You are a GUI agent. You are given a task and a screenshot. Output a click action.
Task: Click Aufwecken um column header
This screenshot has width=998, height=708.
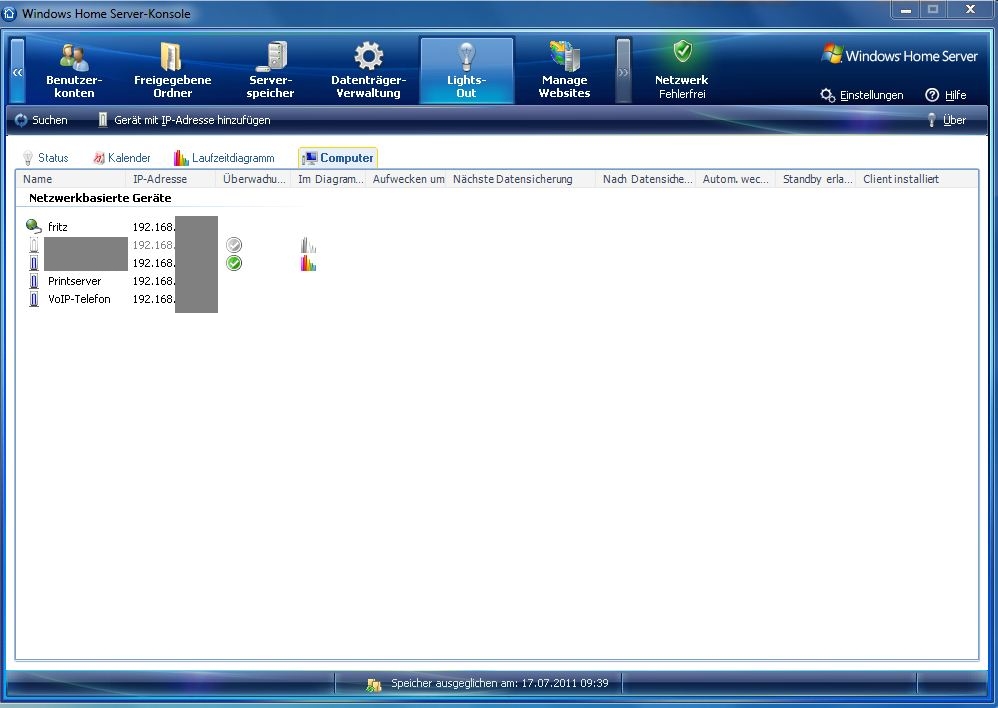coord(407,179)
